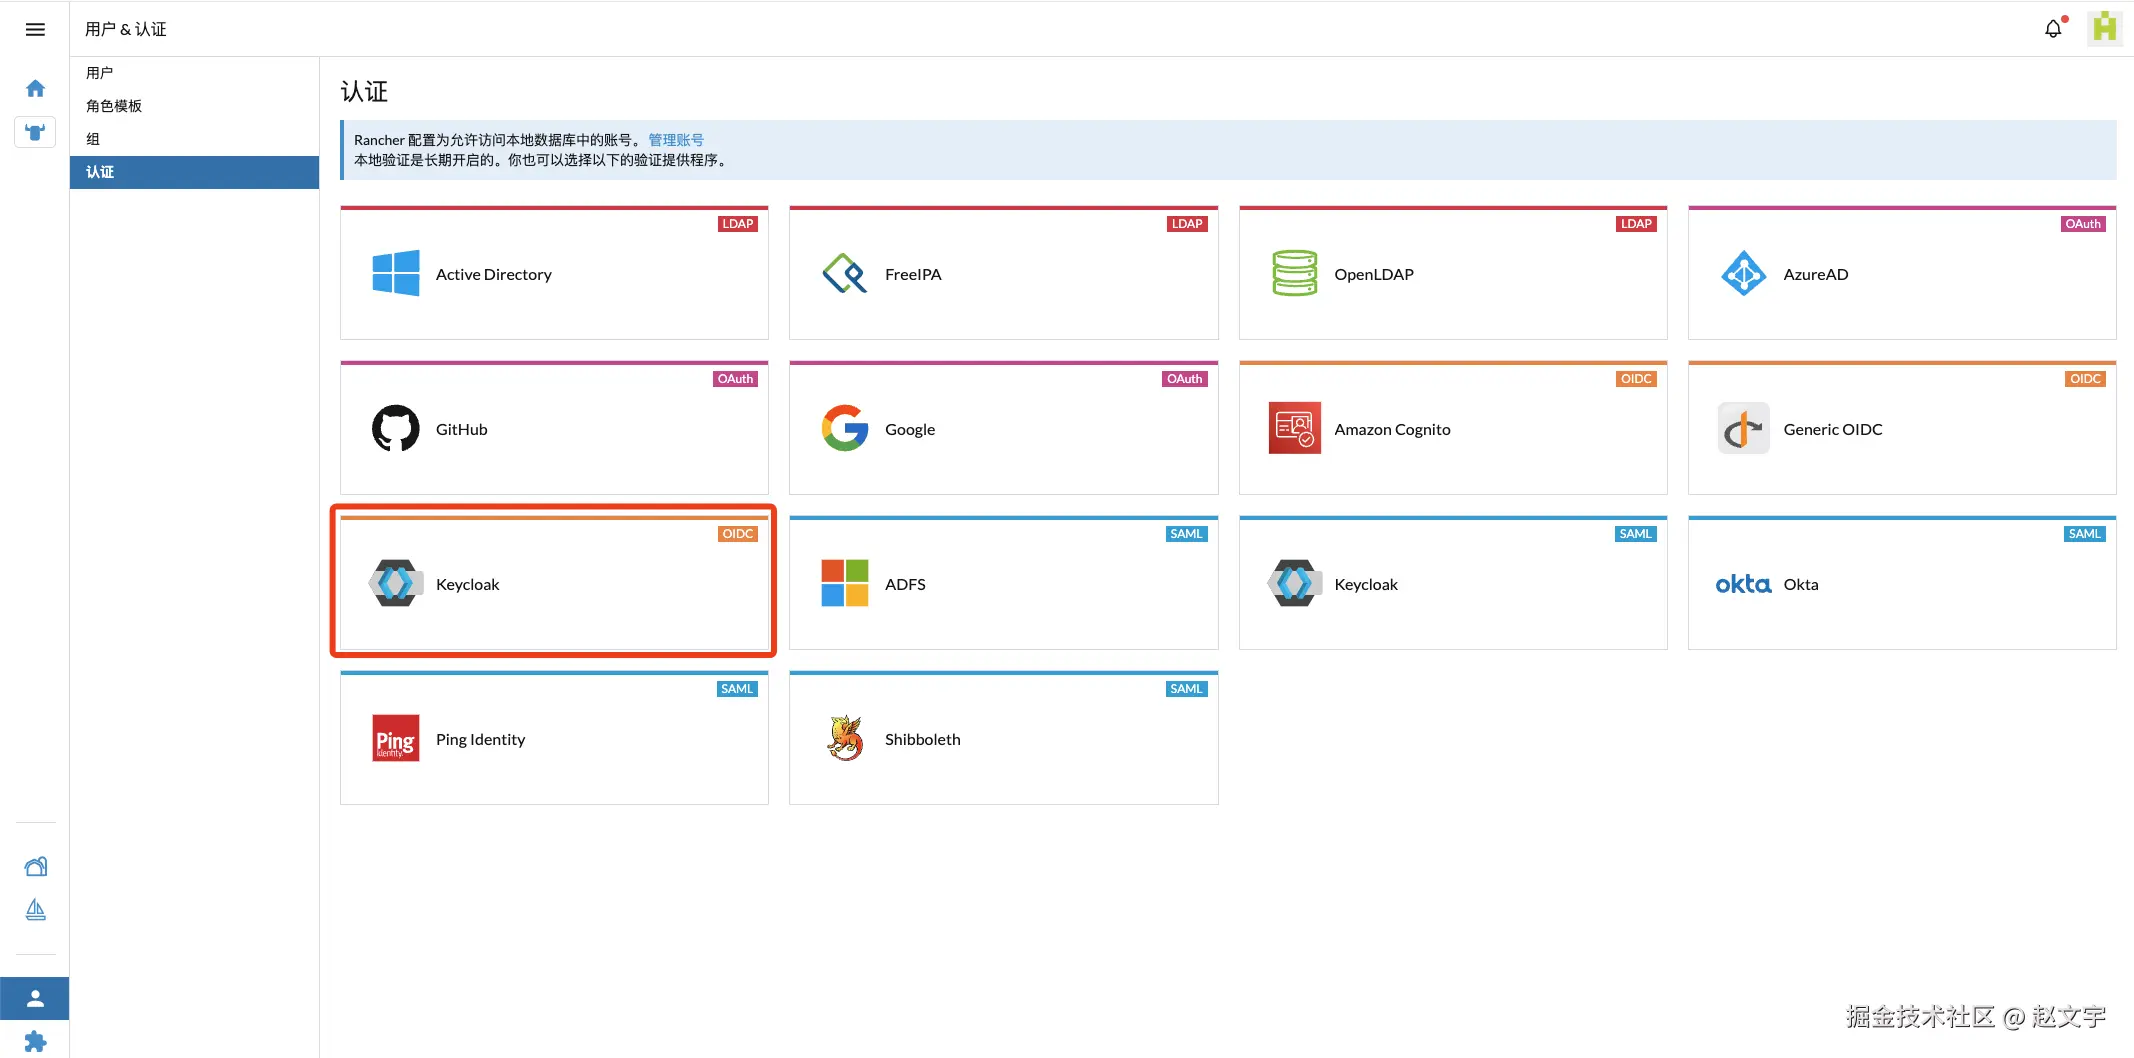Click the Amazon Cognito red icon
The width and height of the screenshot is (2134, 1058).
point(1294,428)
